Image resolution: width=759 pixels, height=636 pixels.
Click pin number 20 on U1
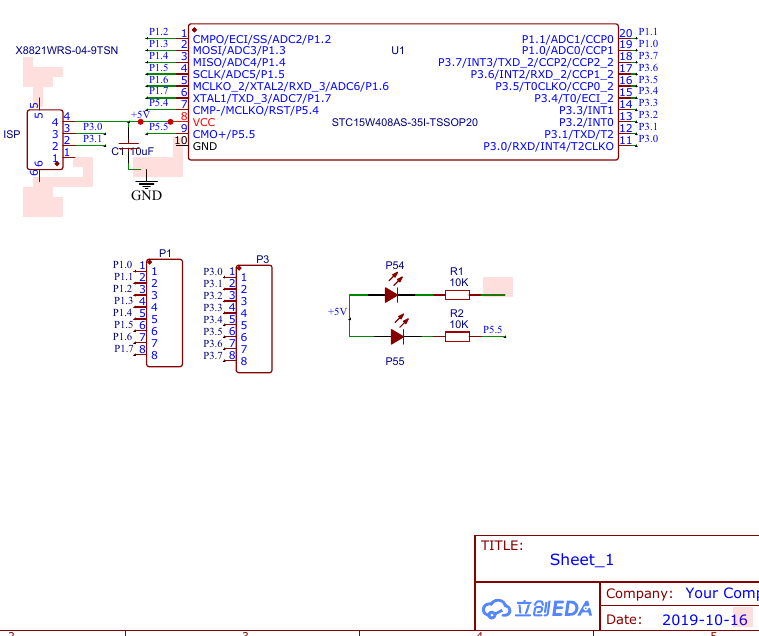626,33
